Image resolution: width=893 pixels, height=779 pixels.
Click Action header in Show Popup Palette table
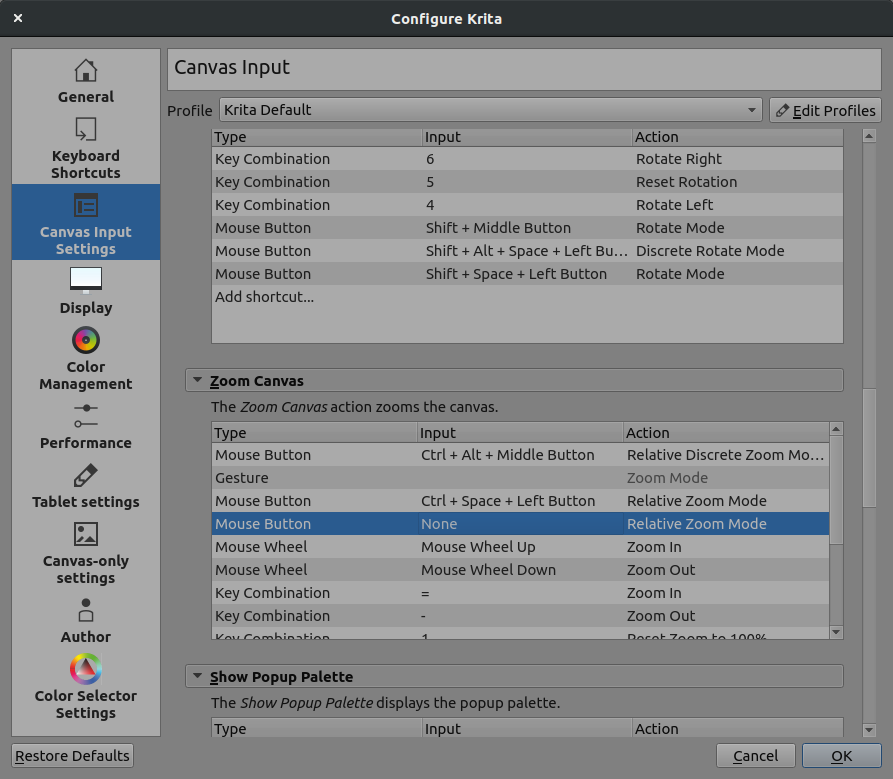pos(738,729)
